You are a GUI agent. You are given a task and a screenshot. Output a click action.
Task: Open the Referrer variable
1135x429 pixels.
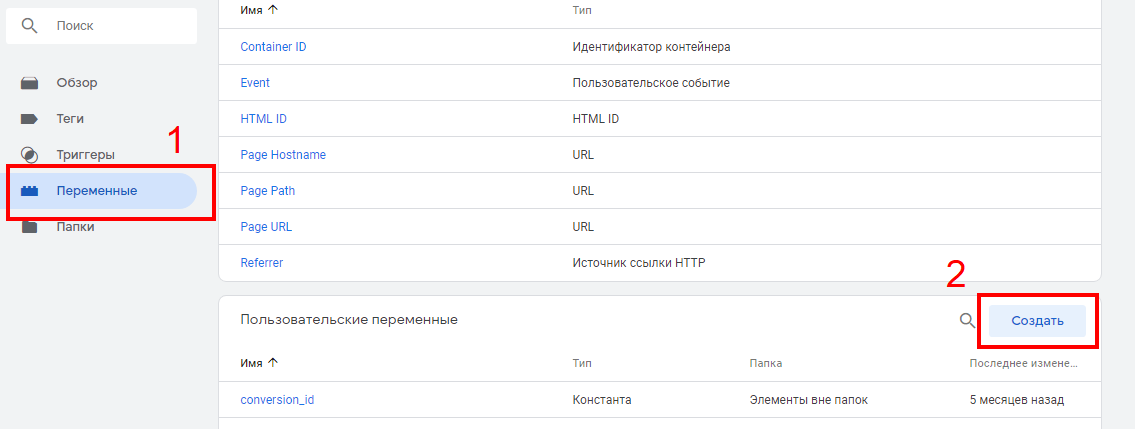tap(262, 263)
